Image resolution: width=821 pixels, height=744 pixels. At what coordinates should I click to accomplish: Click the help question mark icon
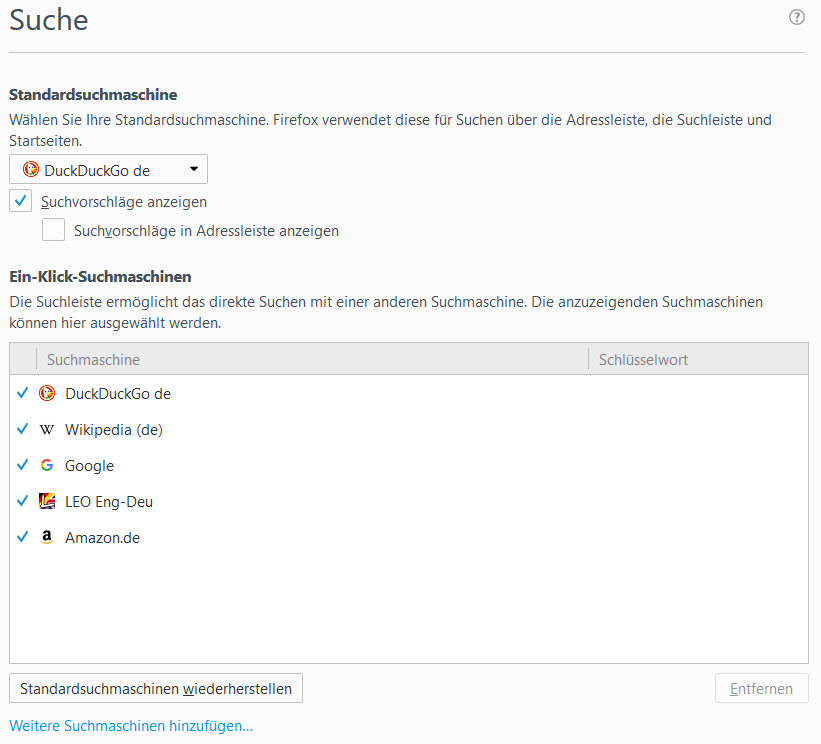(797, 17)
